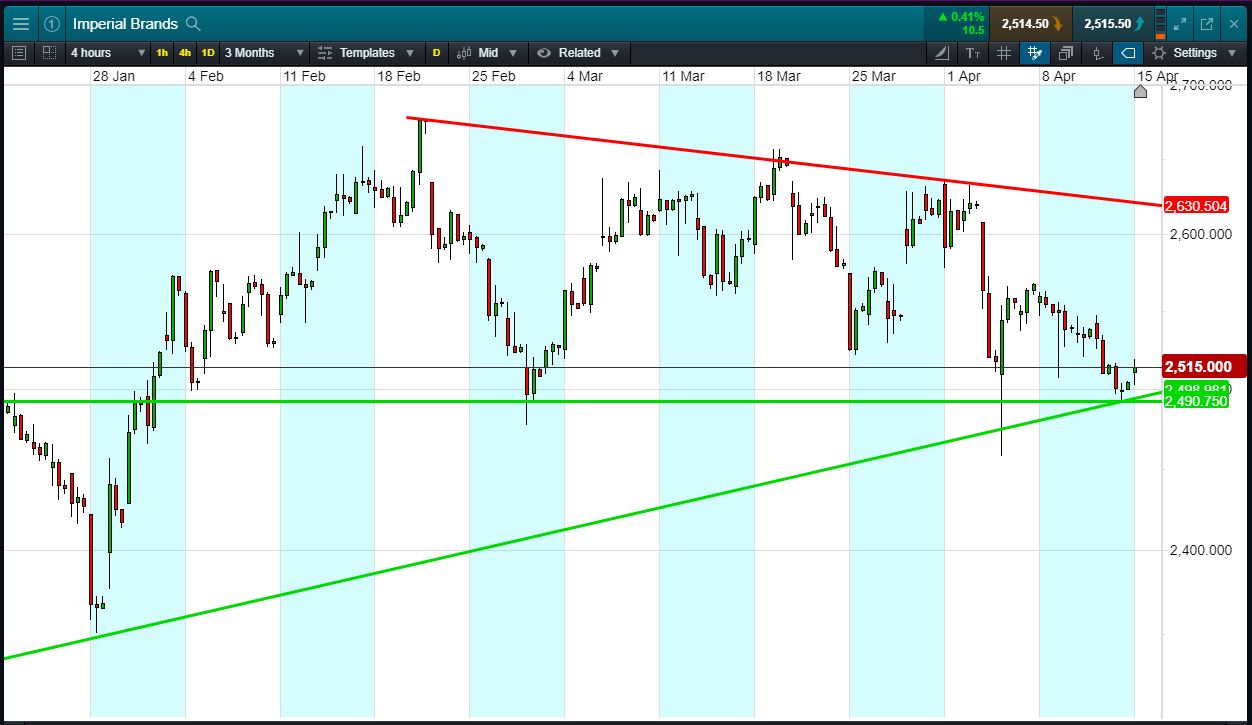Click the 1 Apr date label
The image size is (1252, 725).
click(964, 76)
